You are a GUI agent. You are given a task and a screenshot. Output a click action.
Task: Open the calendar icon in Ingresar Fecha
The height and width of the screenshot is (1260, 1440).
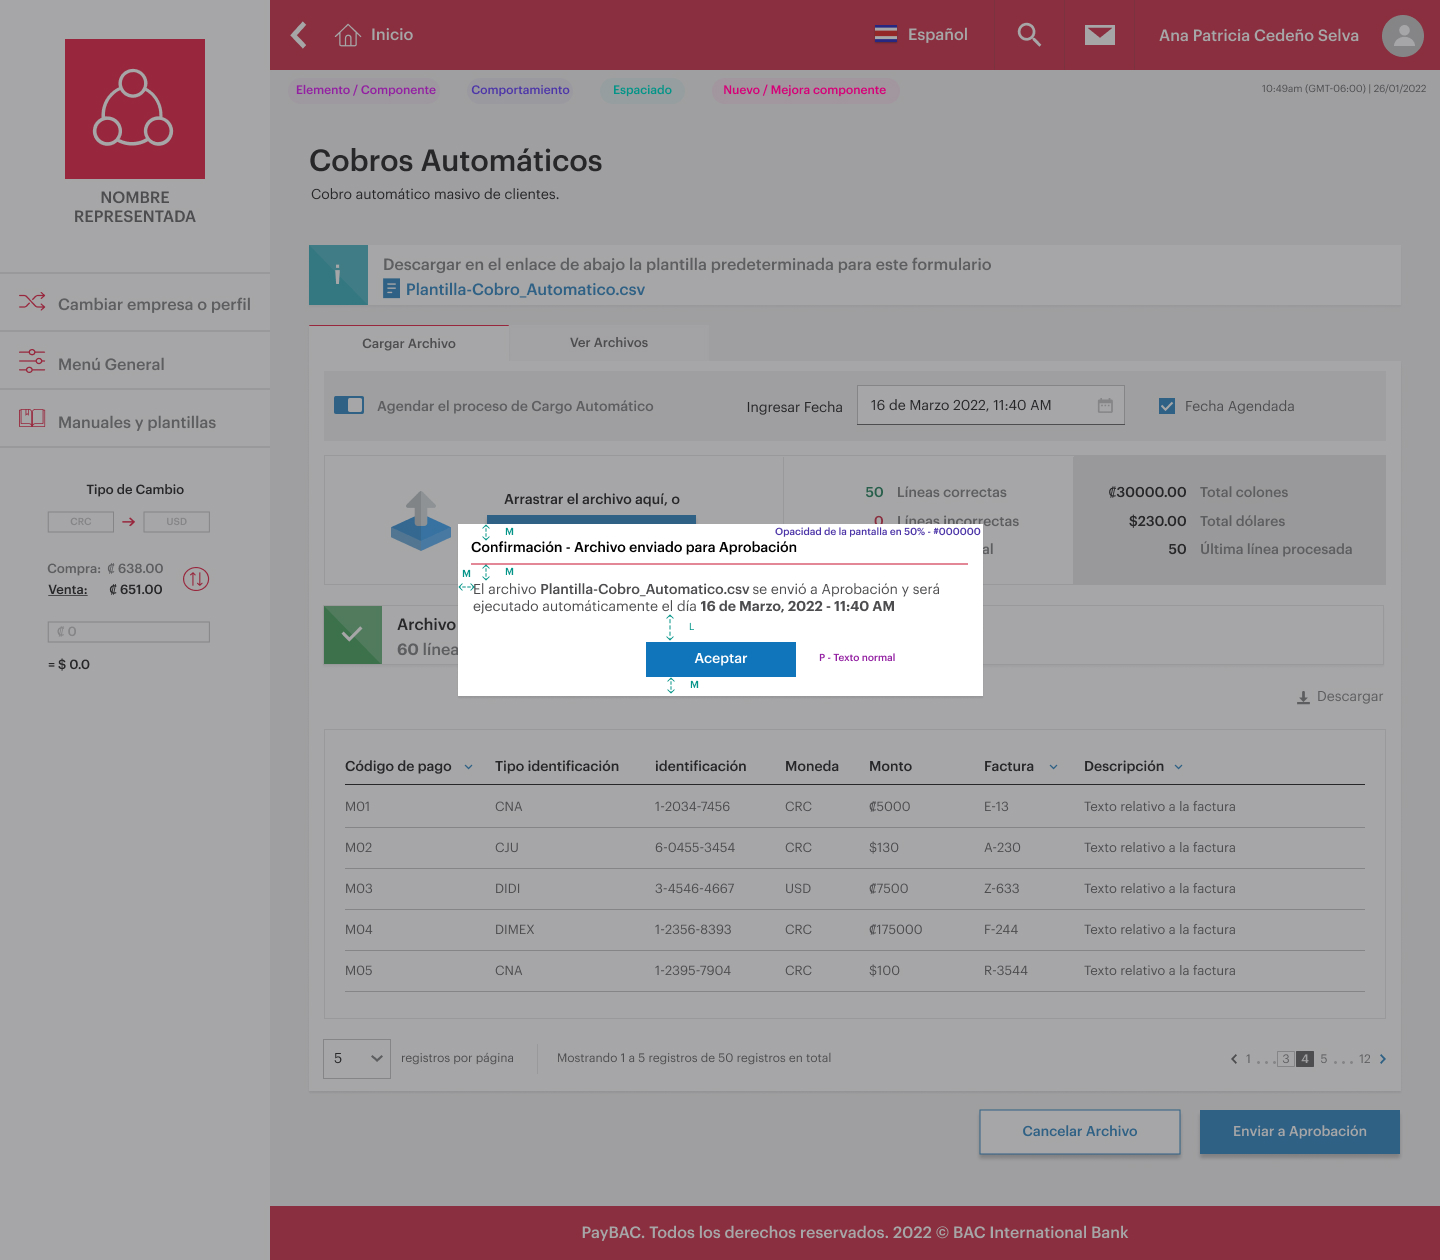pos(1105,405)
